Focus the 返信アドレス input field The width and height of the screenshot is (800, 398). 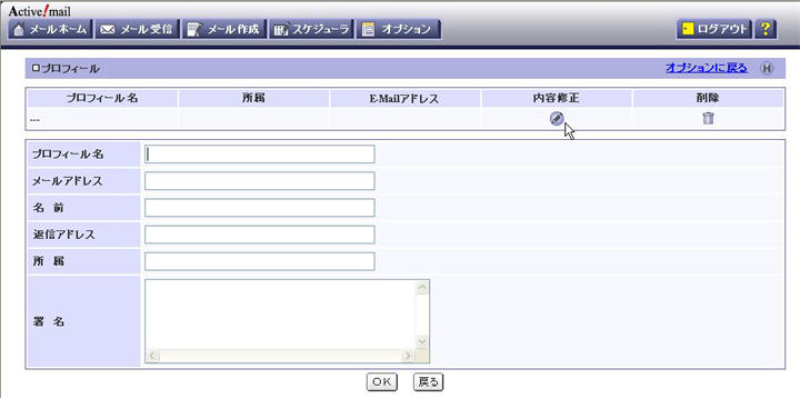(x=259, y=234)
